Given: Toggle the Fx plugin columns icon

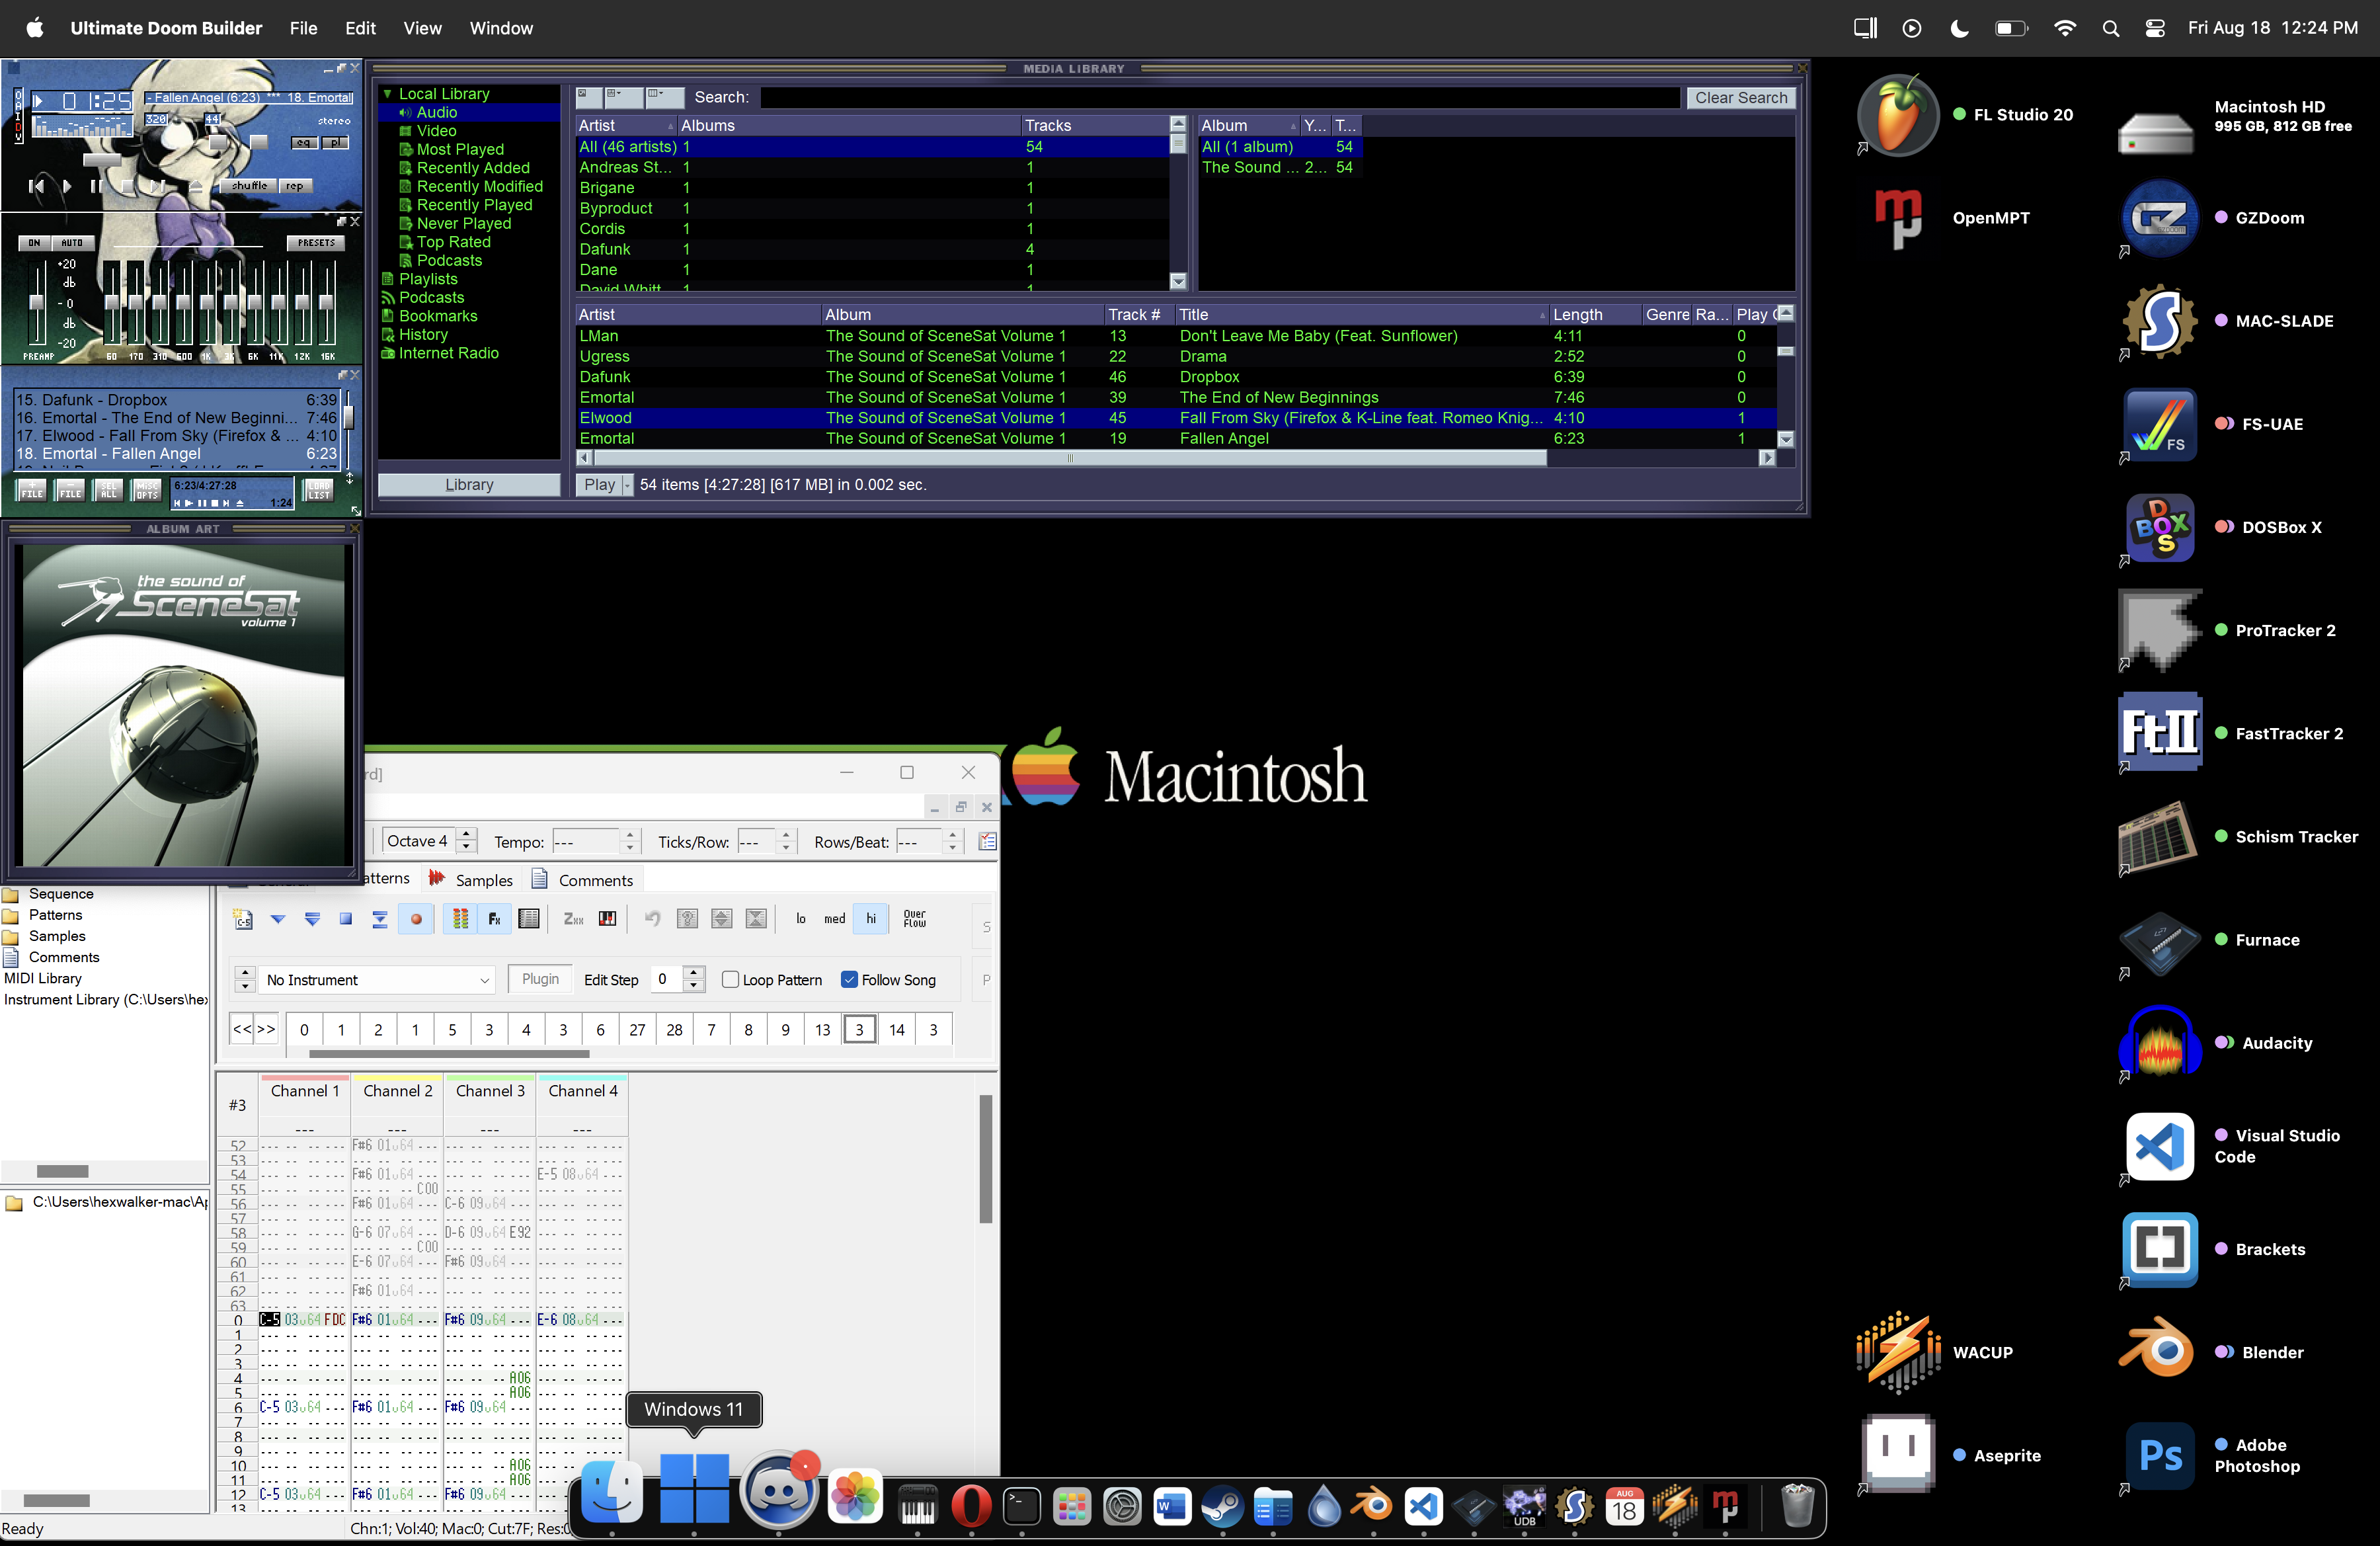Looking at the screenshot, I should [494, 919].
